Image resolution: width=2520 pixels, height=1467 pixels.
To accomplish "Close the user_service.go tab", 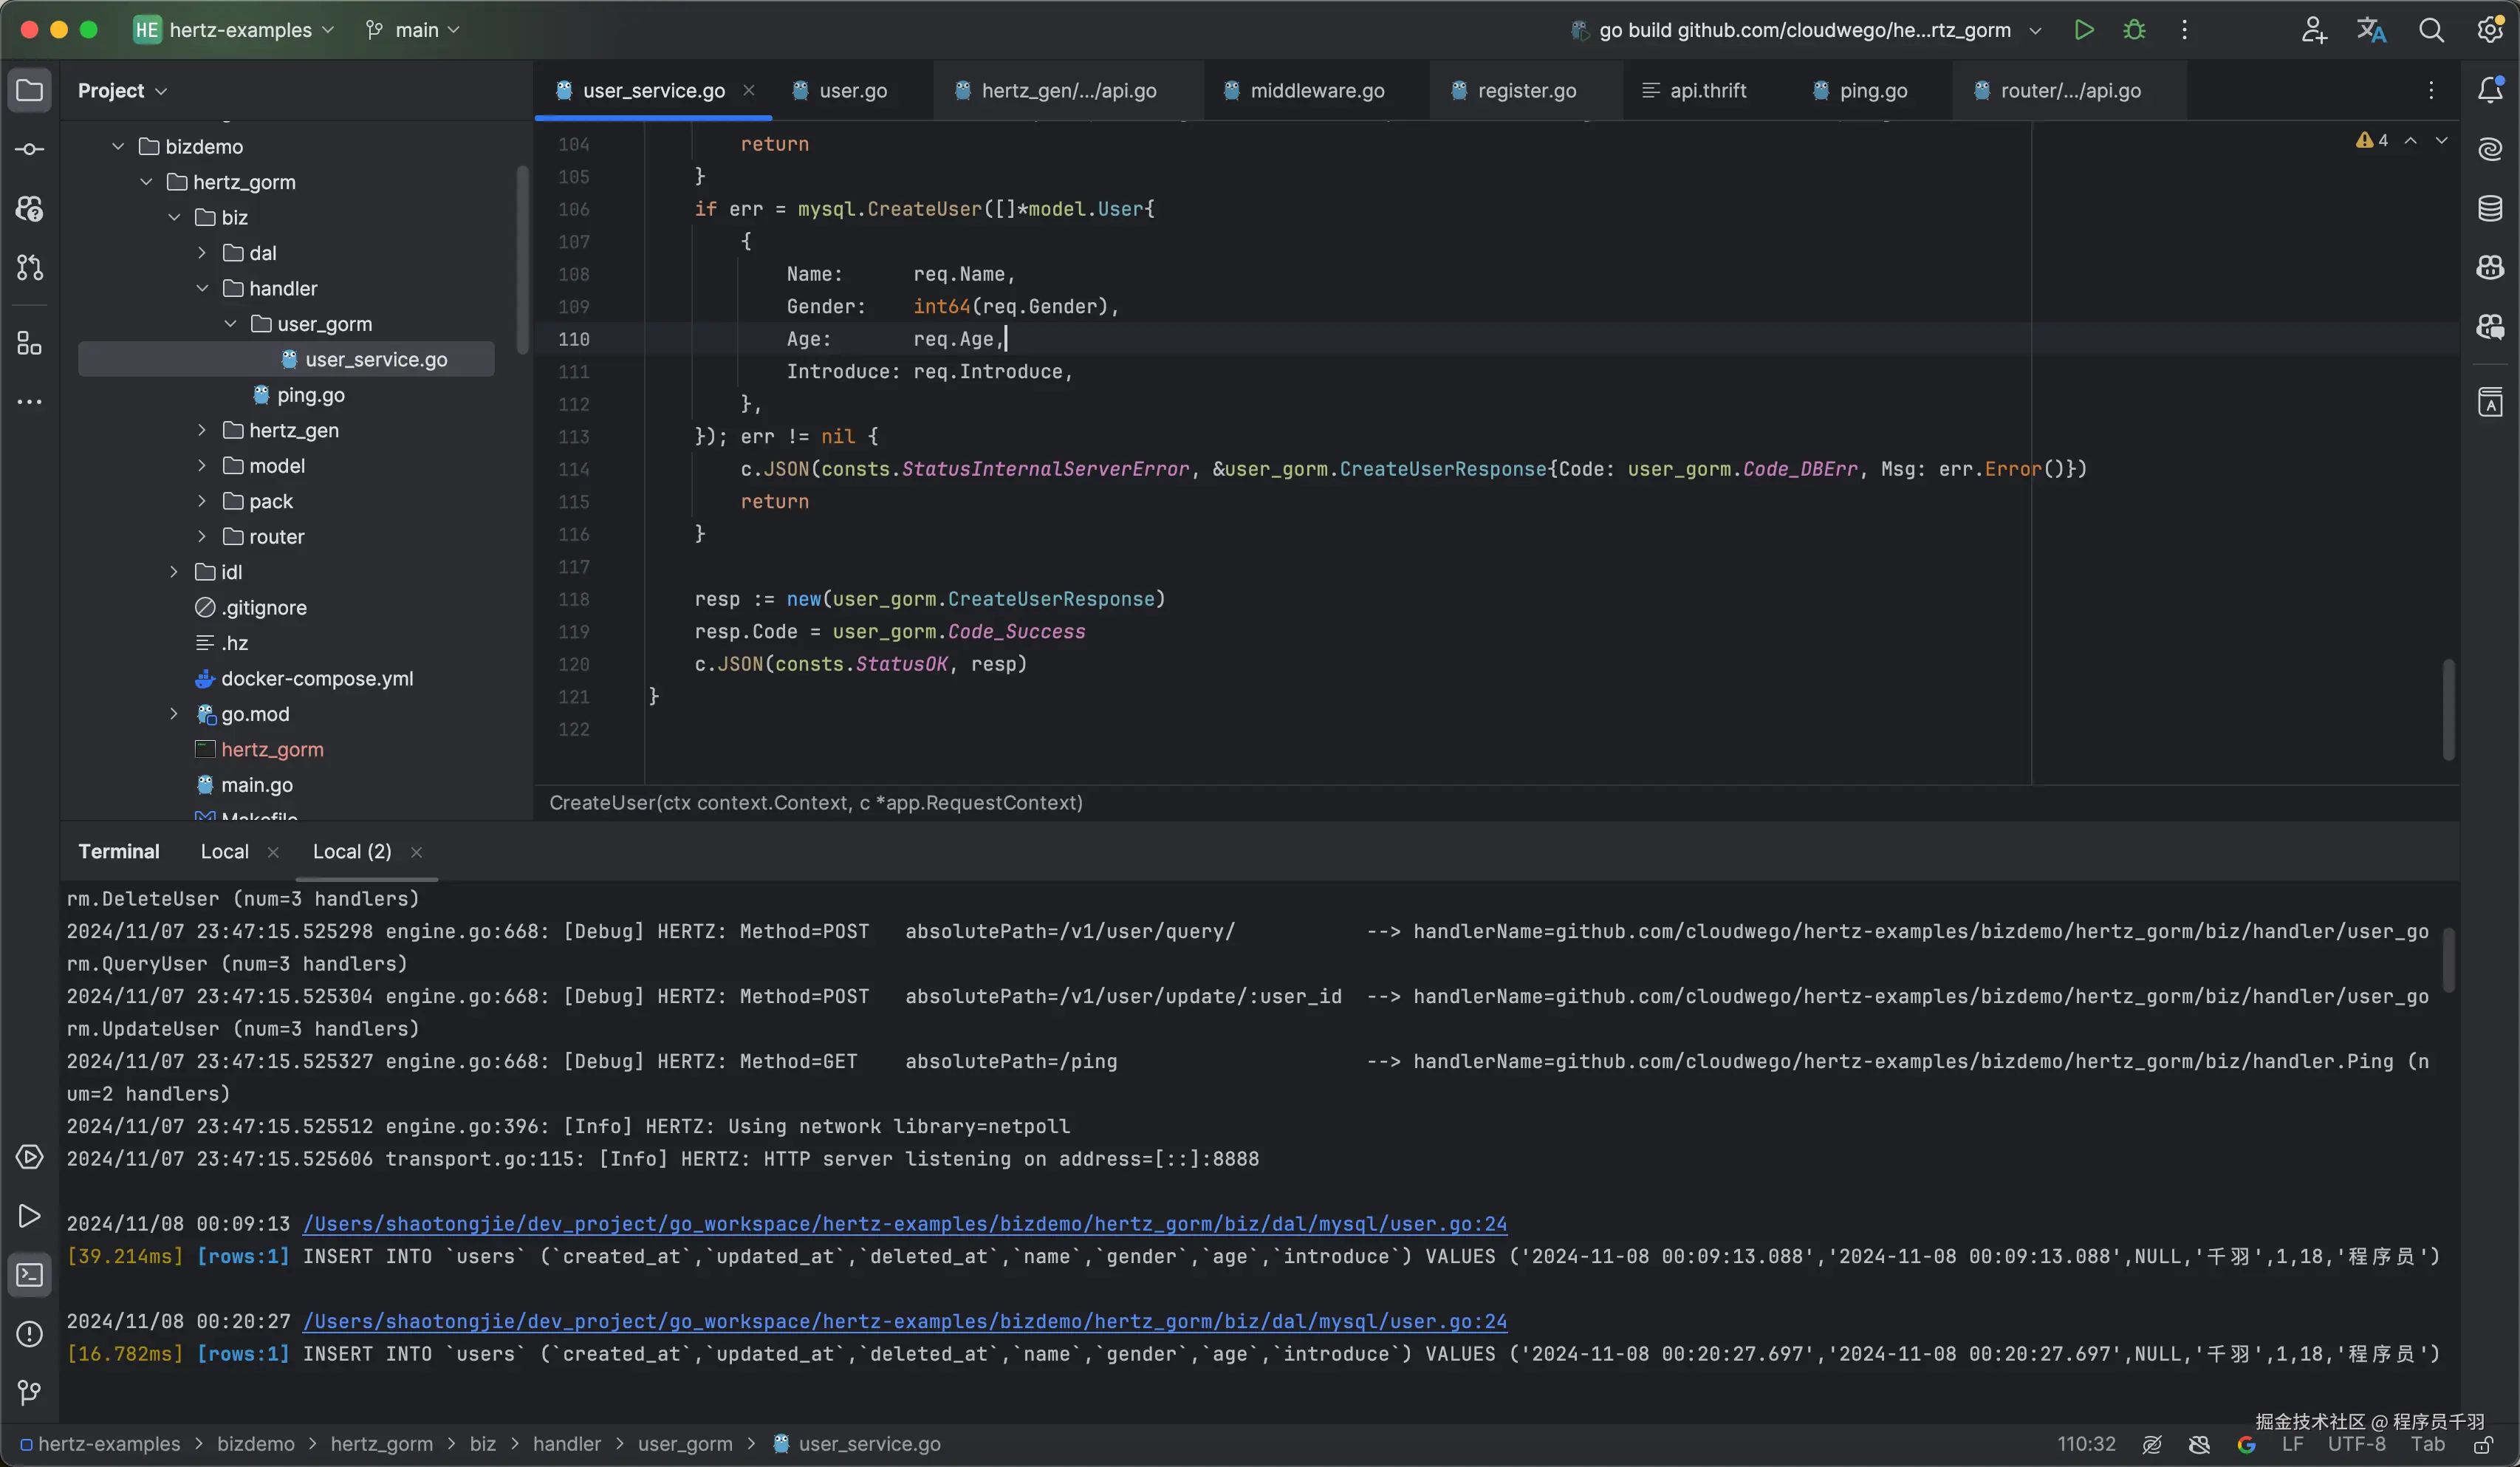I will tap(748, 90).
